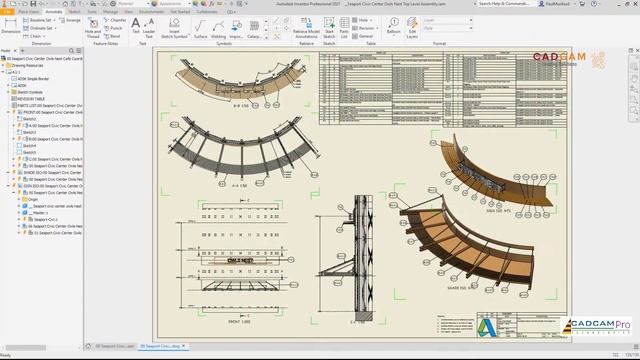Expand the Symbols gallery more arrow

pyautogui.click(x=267, y=37)
